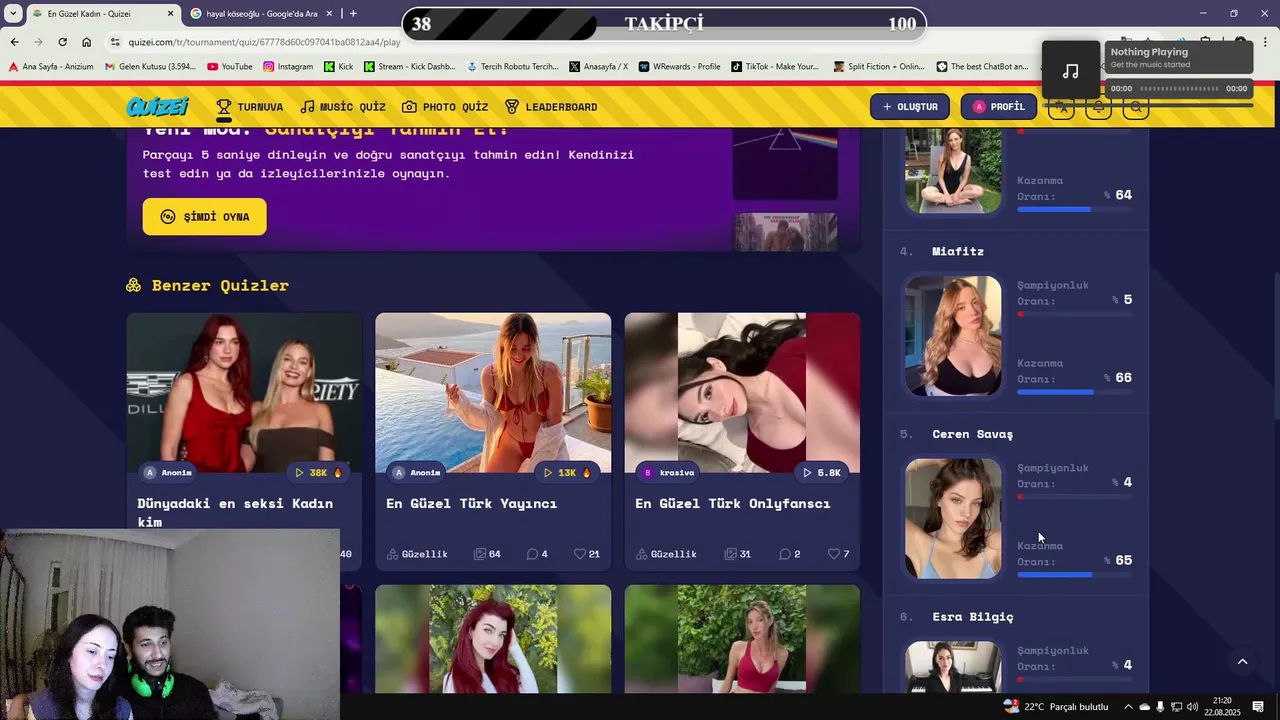Open En Güzel Türk Yayıncı quiz title

[471, 503]
